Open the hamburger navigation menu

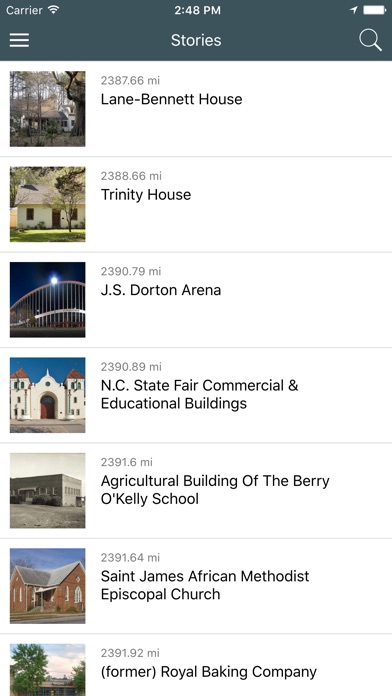click(x=19, y=40)
